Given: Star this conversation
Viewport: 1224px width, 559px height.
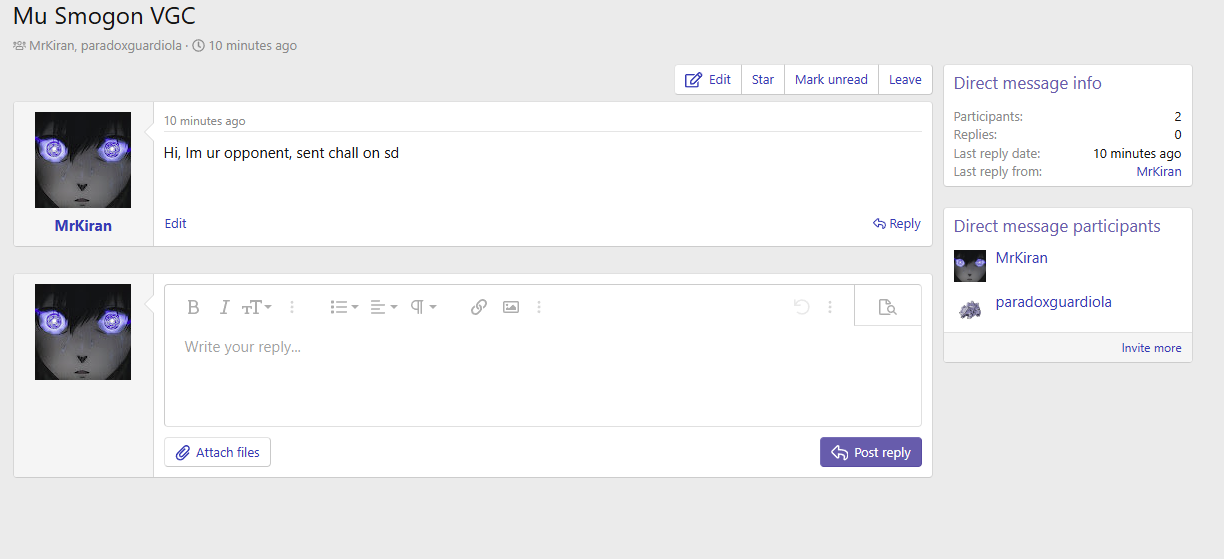Looking at the screenshot, I should click(763, 80).
